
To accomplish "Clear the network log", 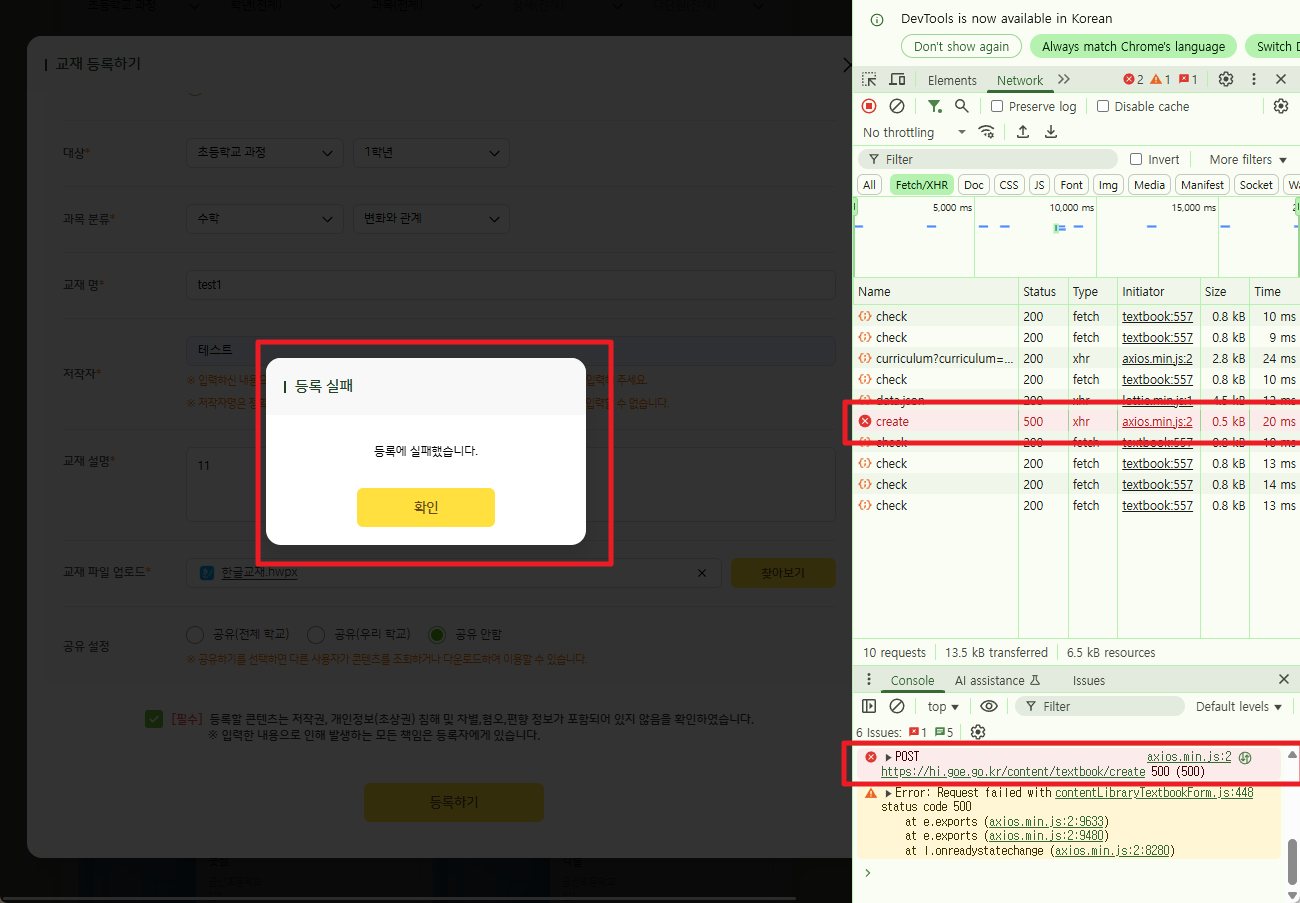I will pos(897,106).
